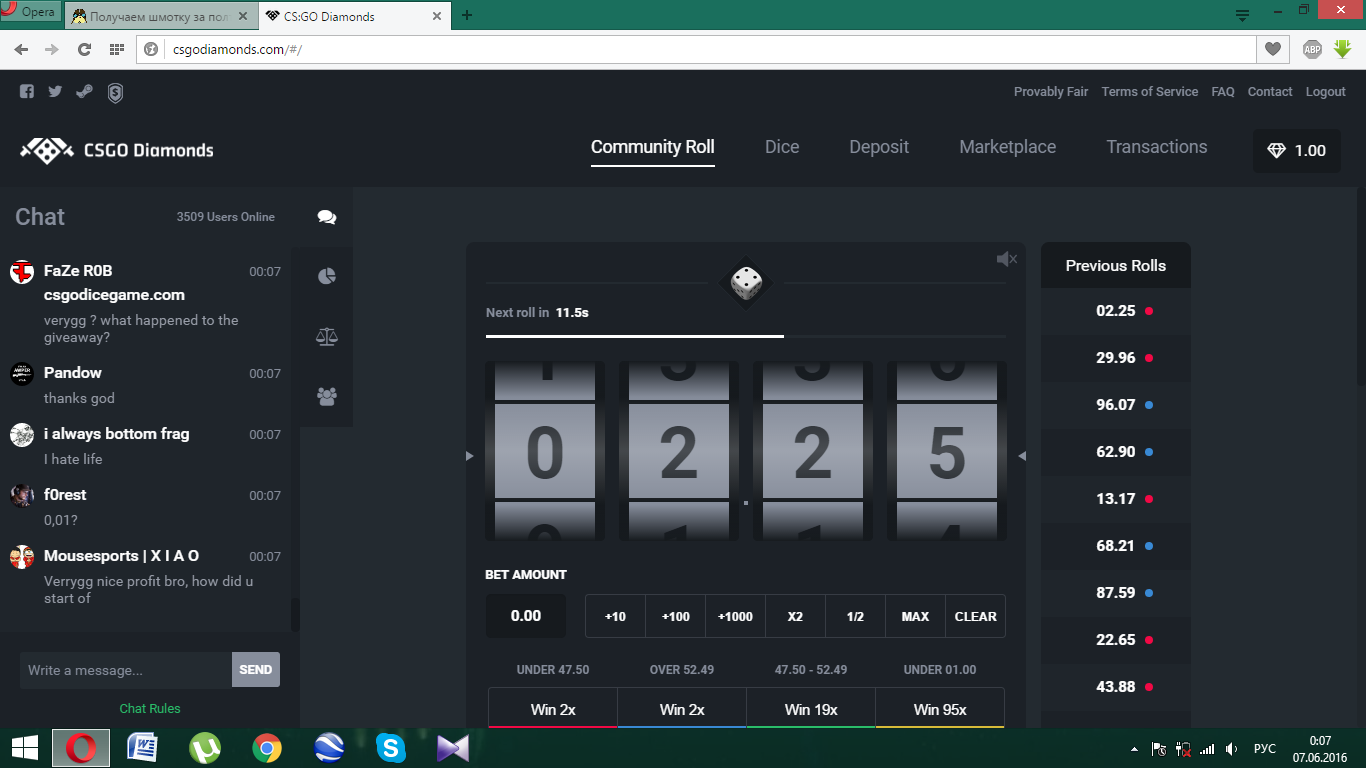Image resolution: width=1366 pixels, height=768 pixels.
Task: Open the Deposit tab
Action: [x=879, y=147]
